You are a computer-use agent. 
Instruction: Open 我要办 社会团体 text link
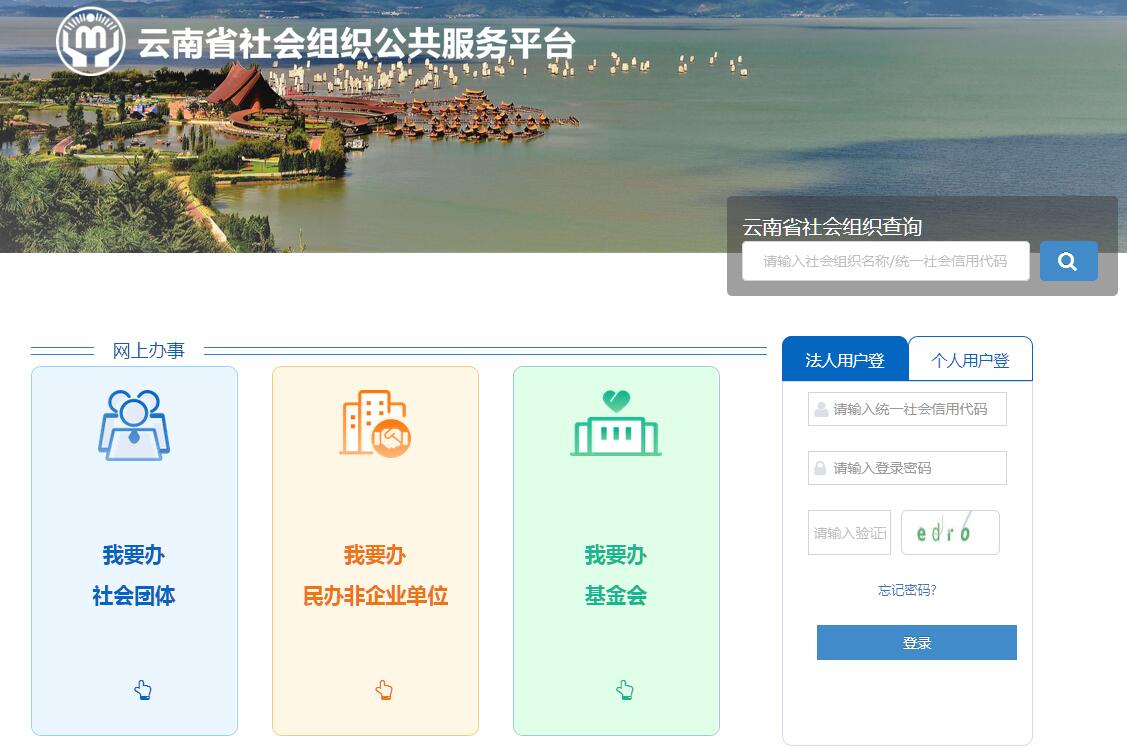[x=134, y=575]
